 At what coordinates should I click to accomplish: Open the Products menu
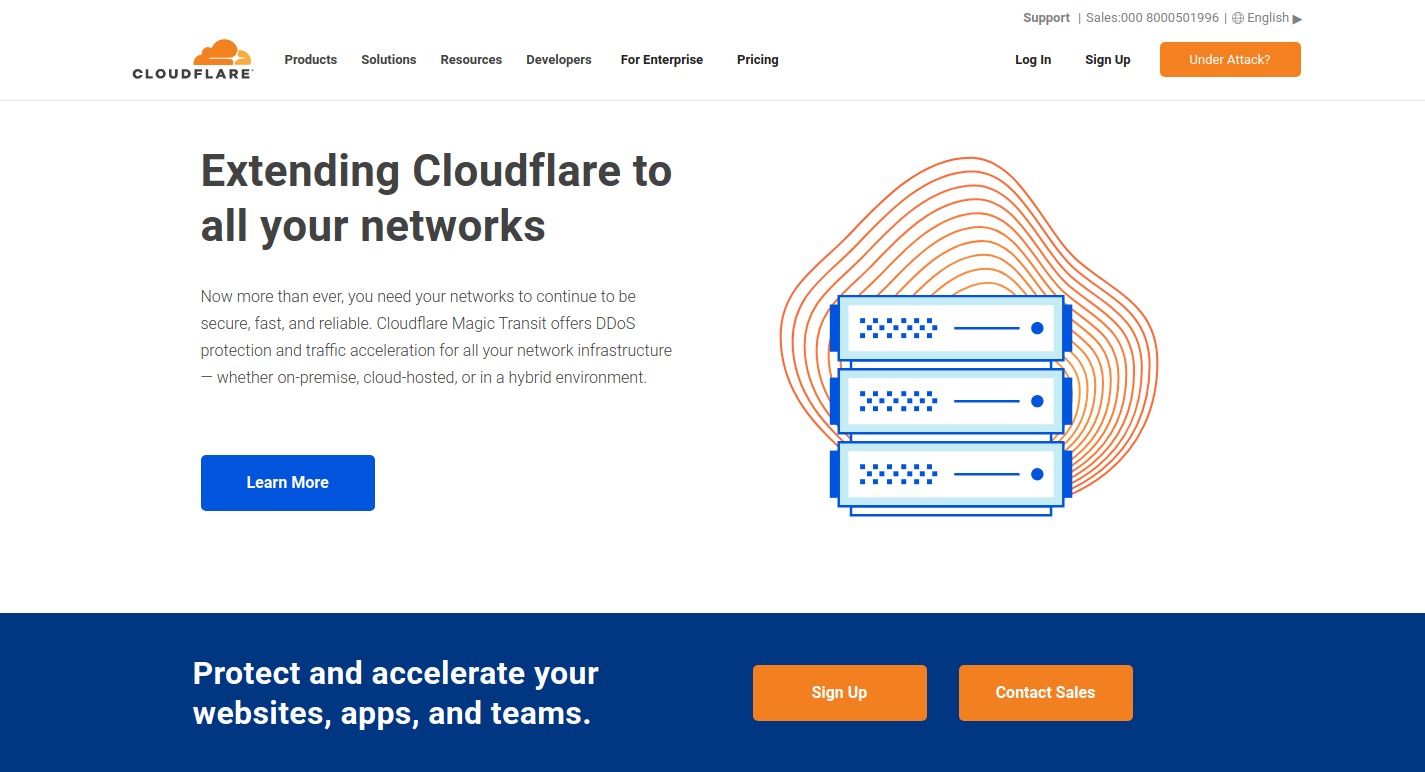click(310, 60)
